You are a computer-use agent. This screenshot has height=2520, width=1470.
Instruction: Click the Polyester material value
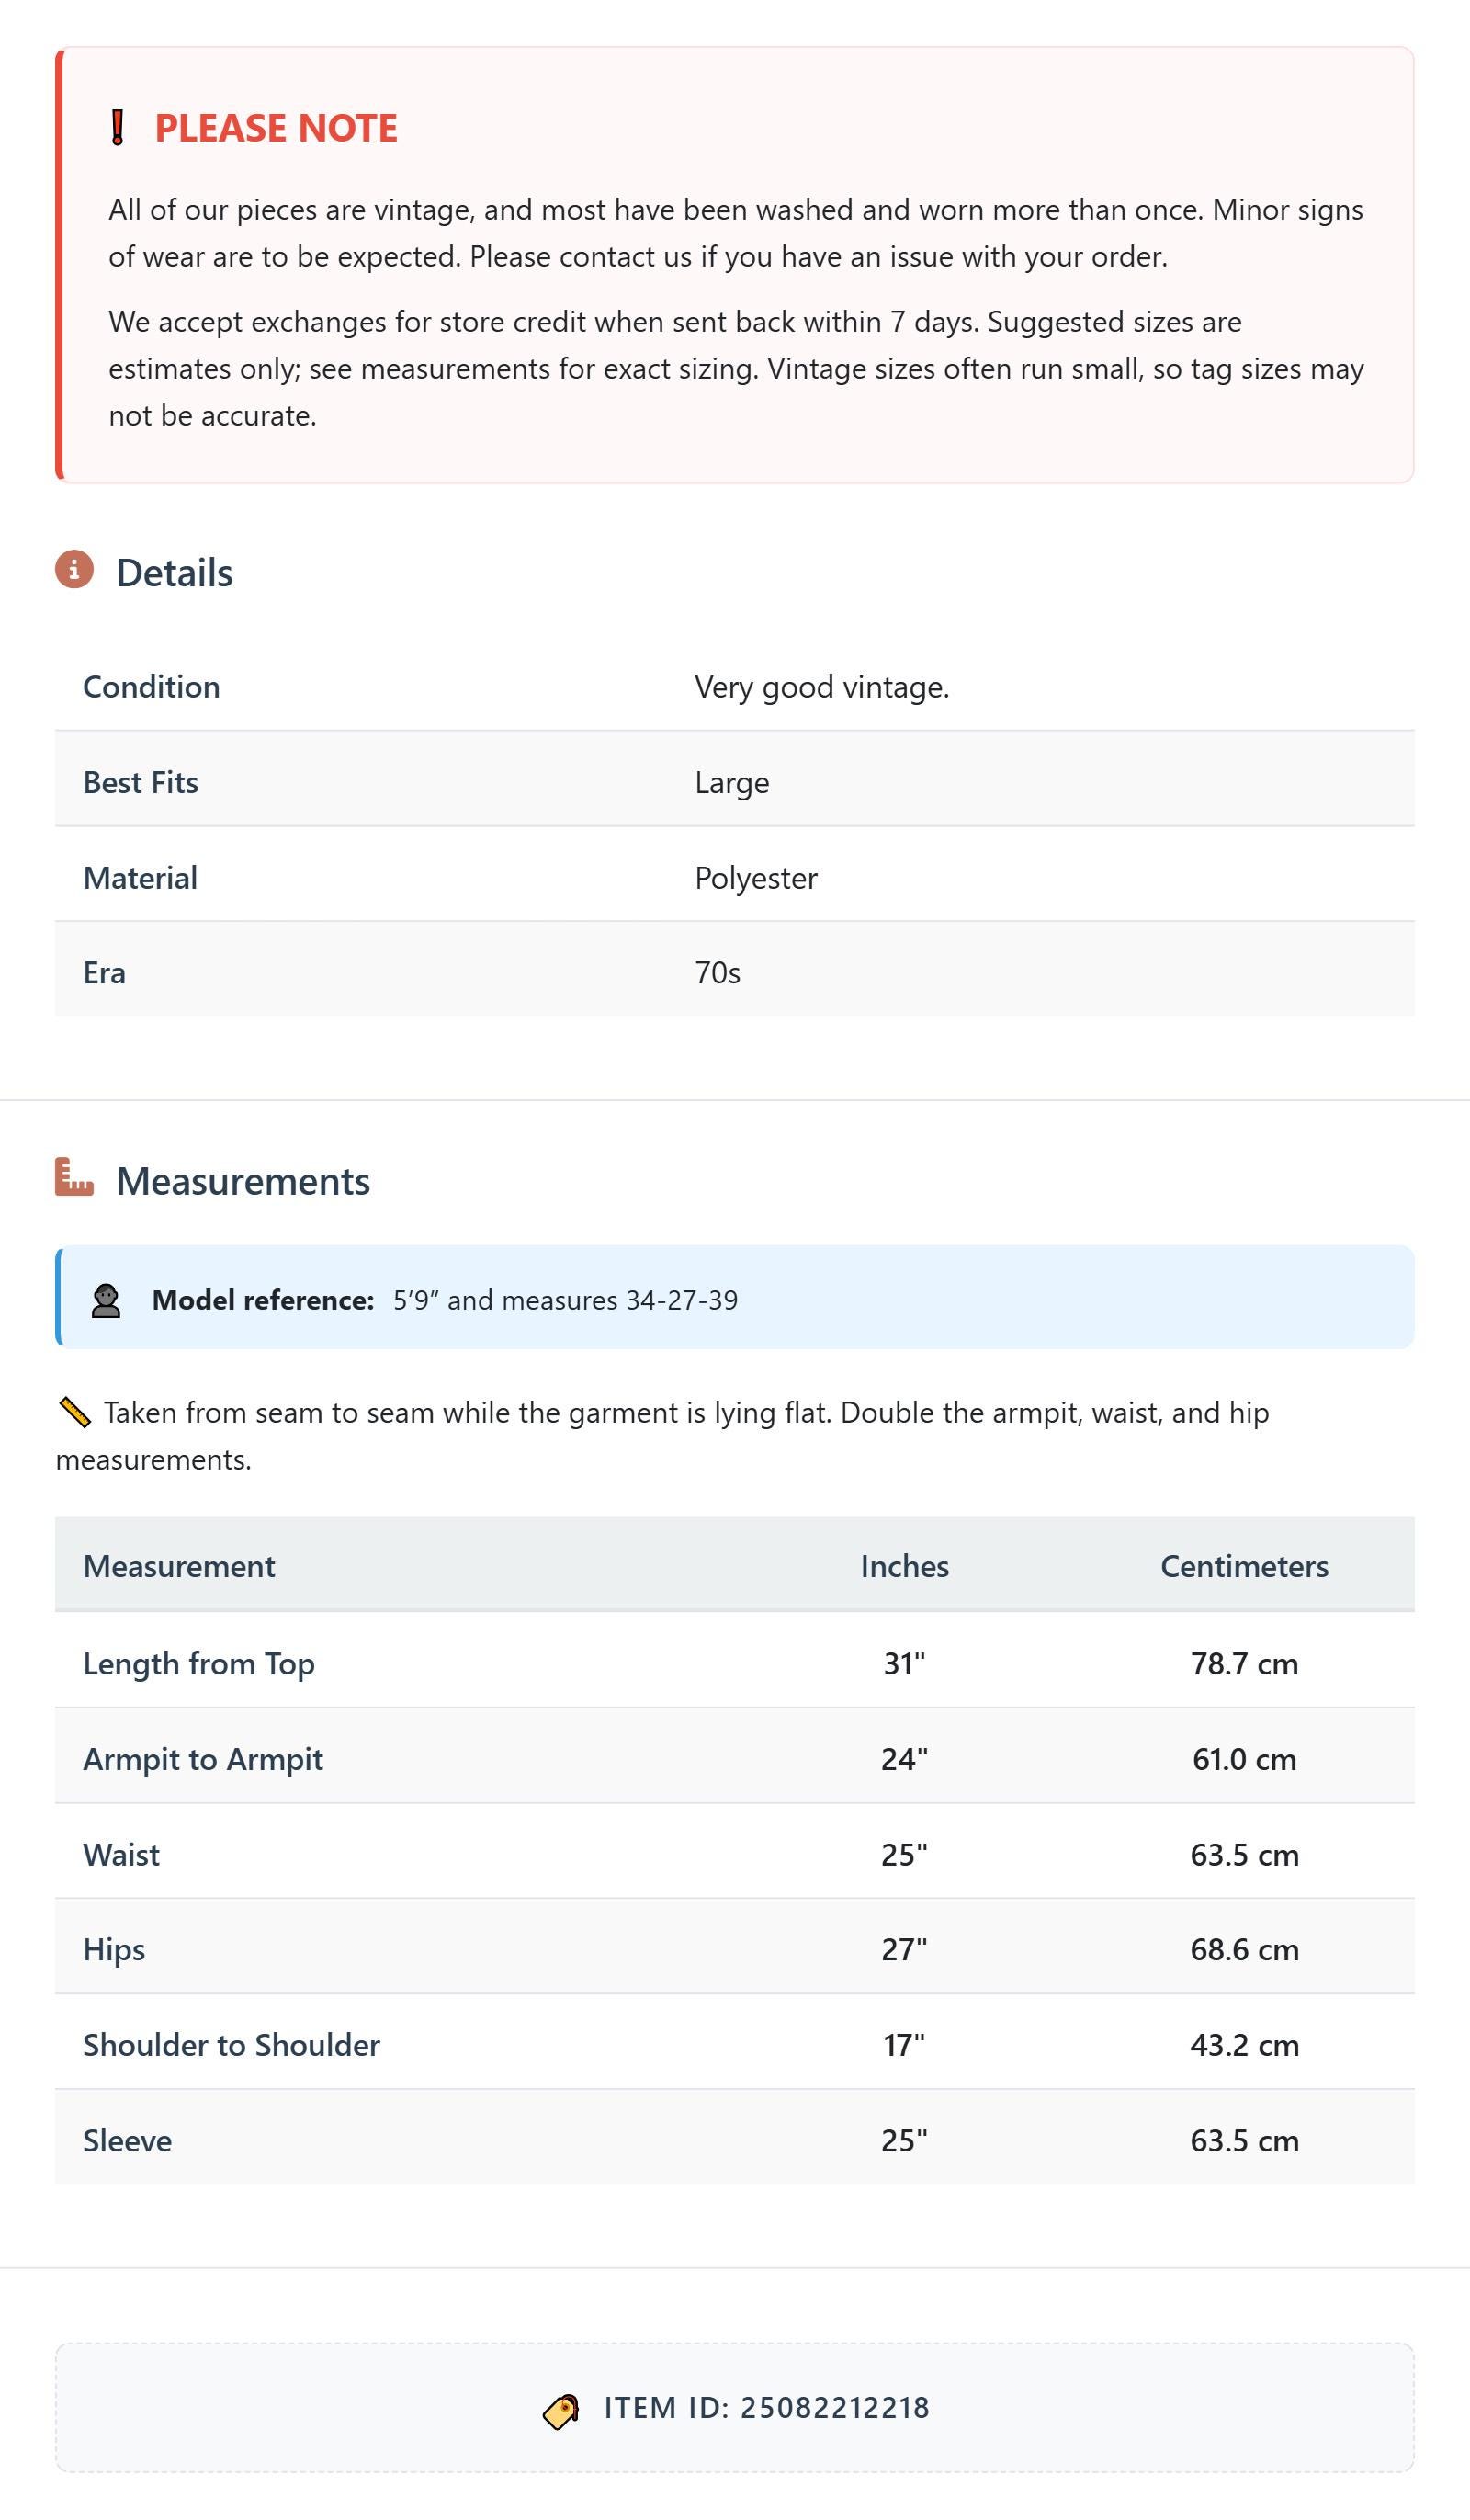click(756, 878)
